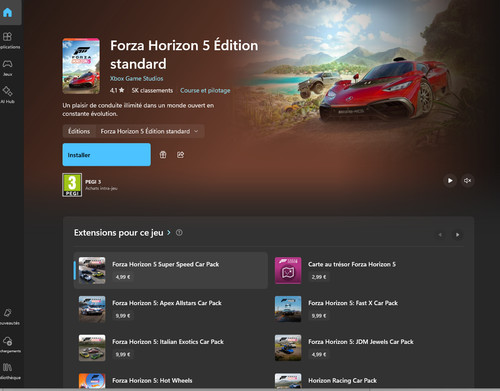Open the Bibliothèque sidebar item
Image resolution: width=500 pixels, height=391 pixels.
[x=8, y=371]
